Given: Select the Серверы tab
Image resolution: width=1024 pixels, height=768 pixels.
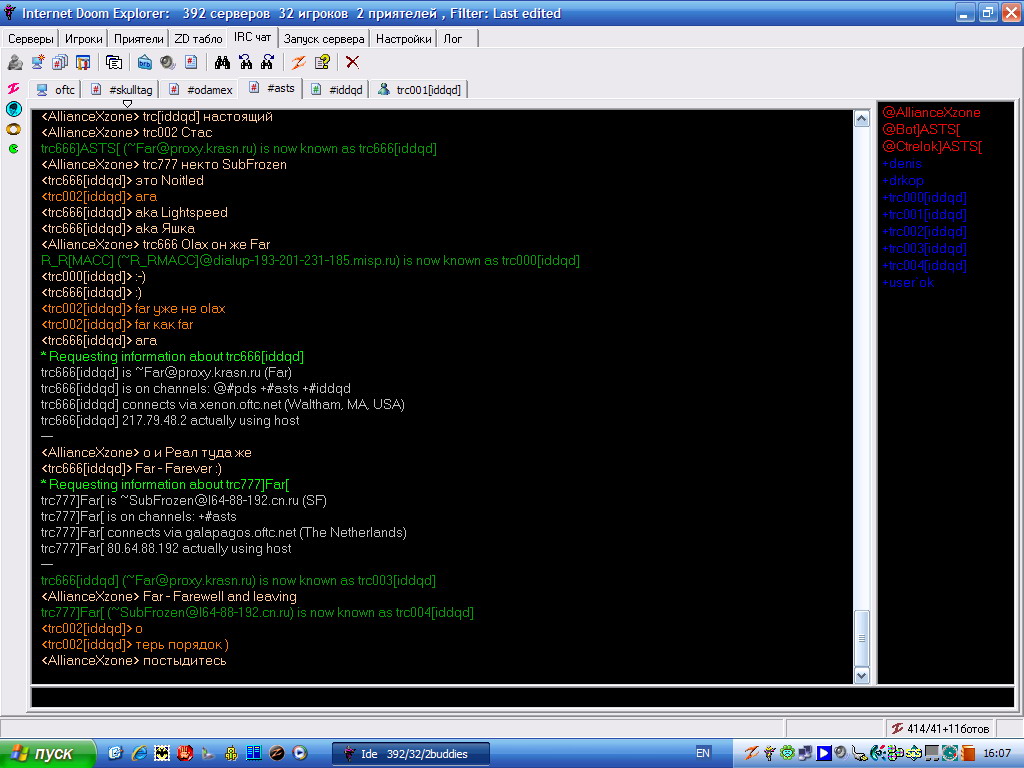Looking at the screenshot, I should 31,38.
